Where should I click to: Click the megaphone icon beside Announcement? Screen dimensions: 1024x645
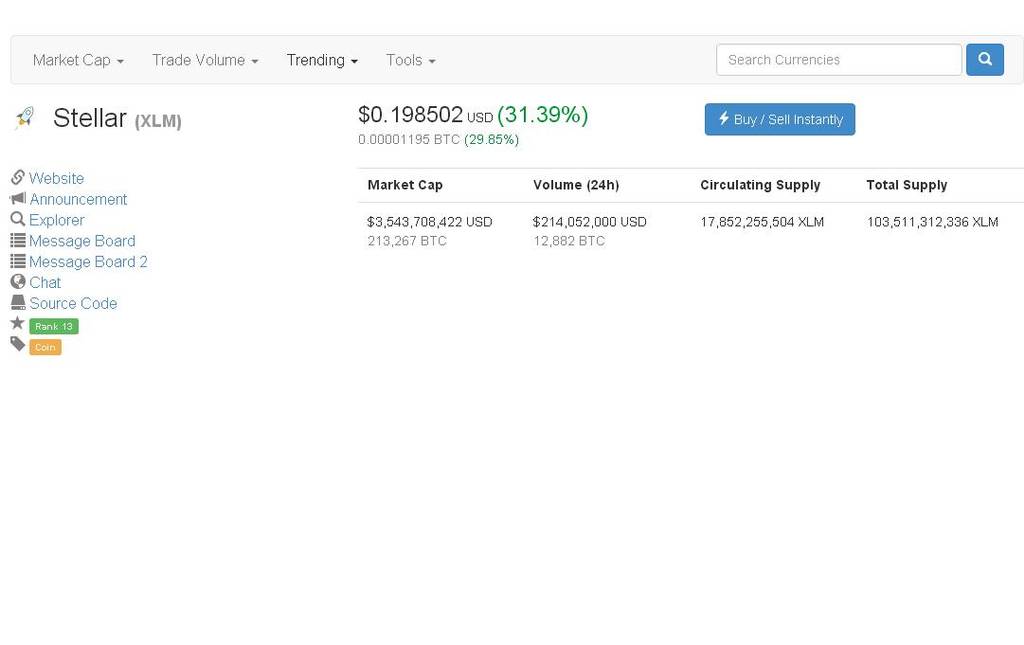(18, 198)
